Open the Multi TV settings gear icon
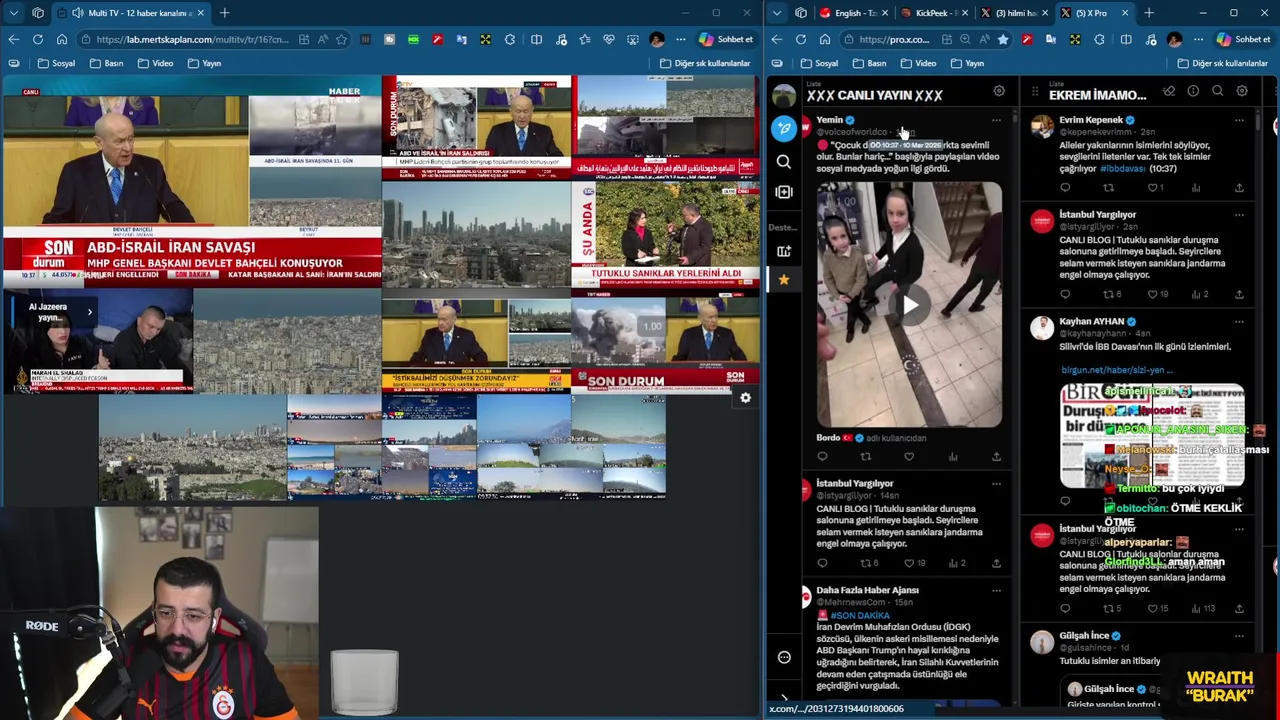This screenshot has height=720, width=1280. point(745,398)
